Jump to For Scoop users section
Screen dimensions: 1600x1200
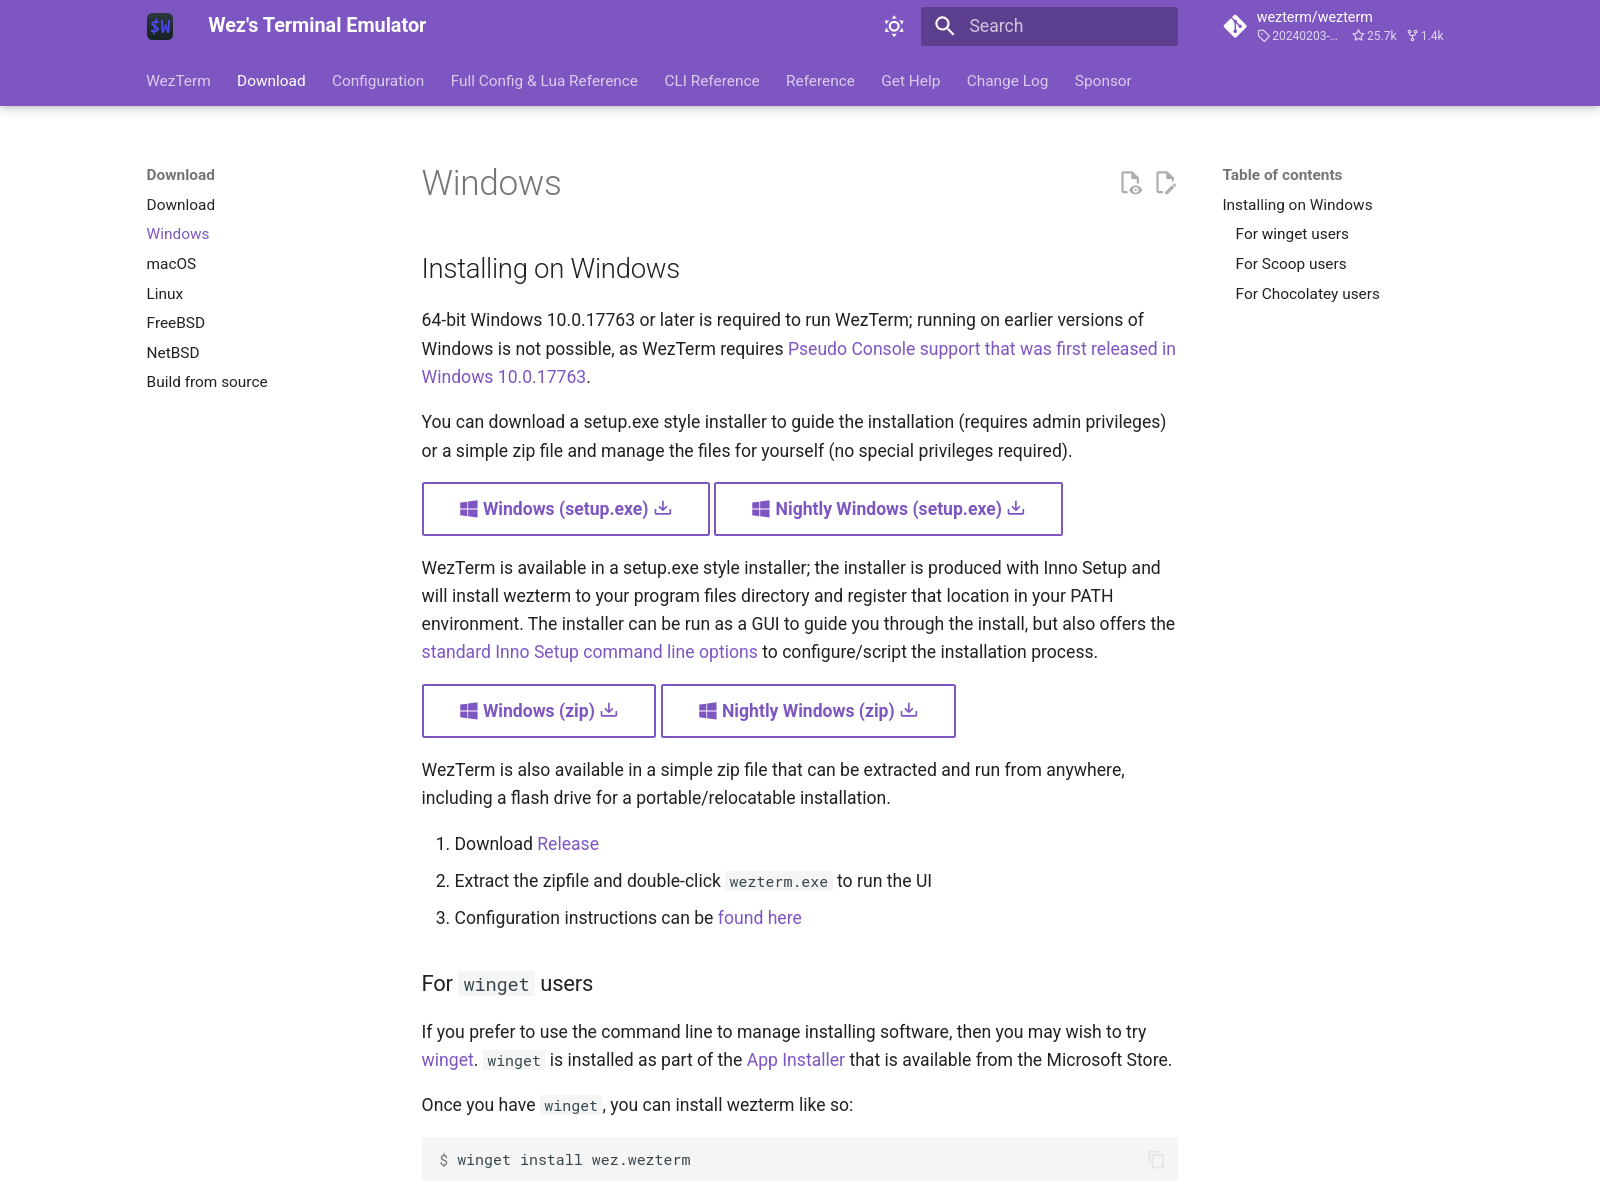point(1290,264)
